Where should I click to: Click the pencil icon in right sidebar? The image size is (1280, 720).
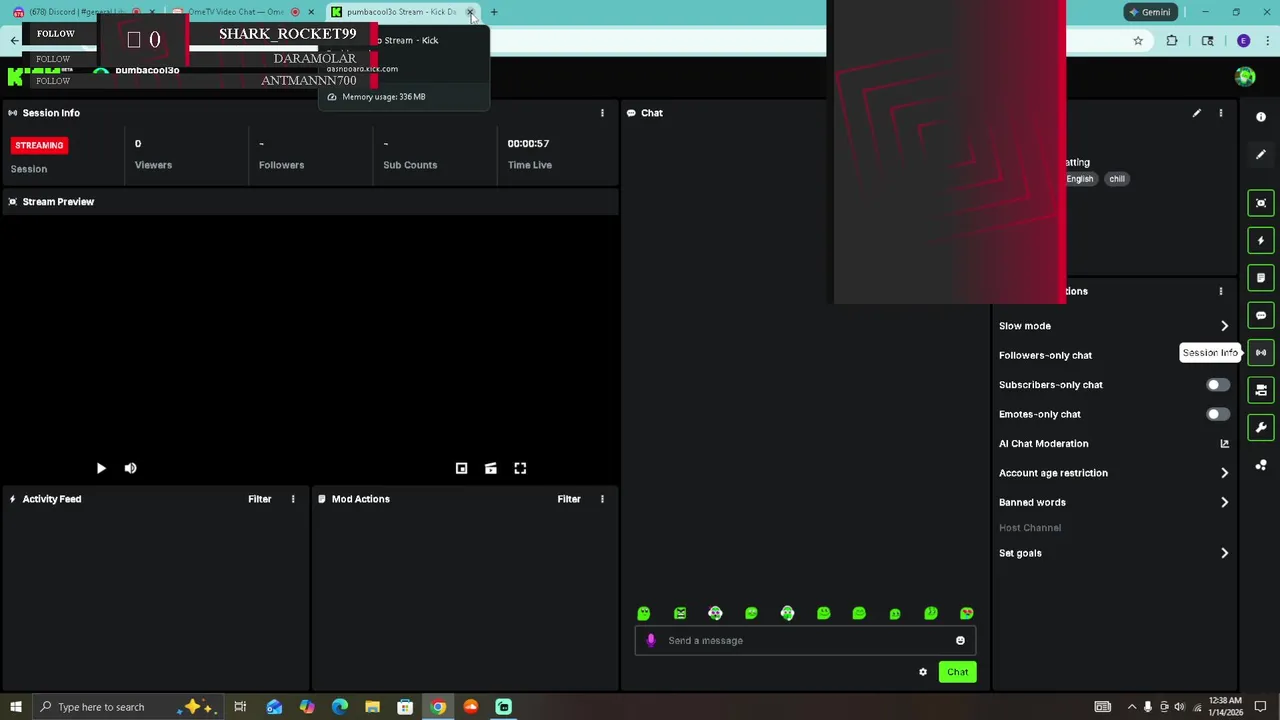(x=1261, y=155)
